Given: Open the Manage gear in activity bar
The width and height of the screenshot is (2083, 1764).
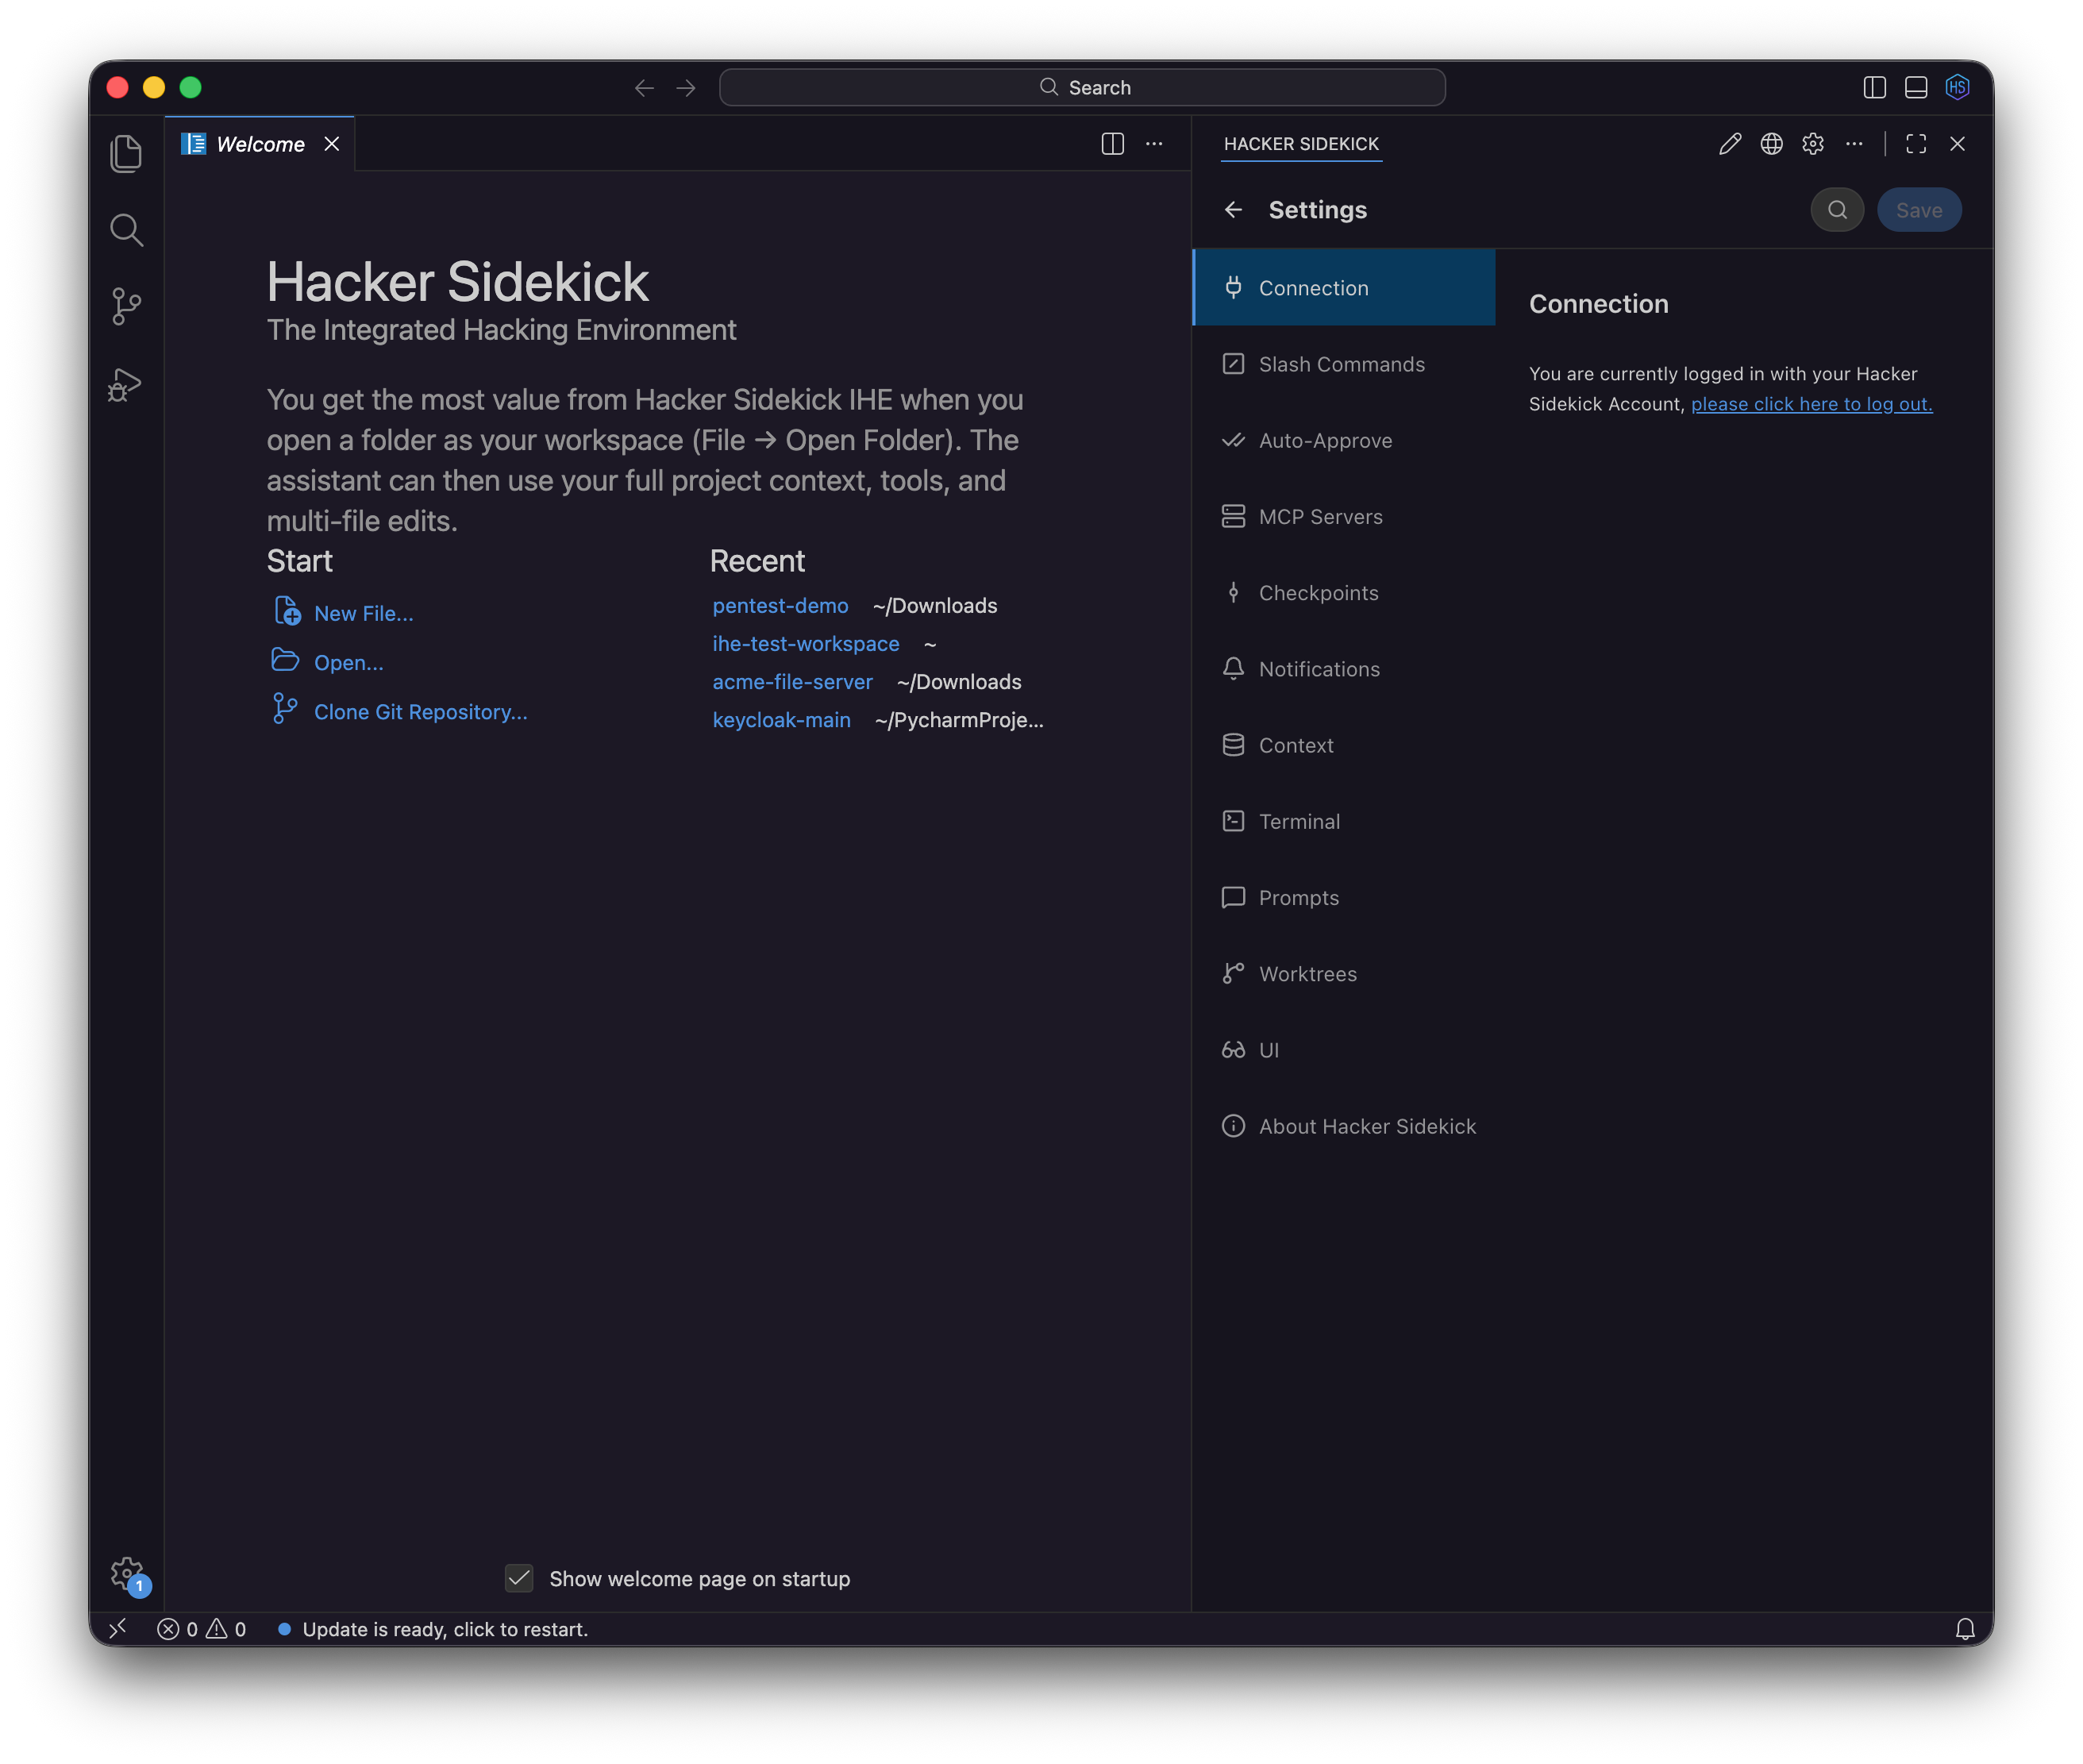Looking at the screenshot, I should [128, 1574].
